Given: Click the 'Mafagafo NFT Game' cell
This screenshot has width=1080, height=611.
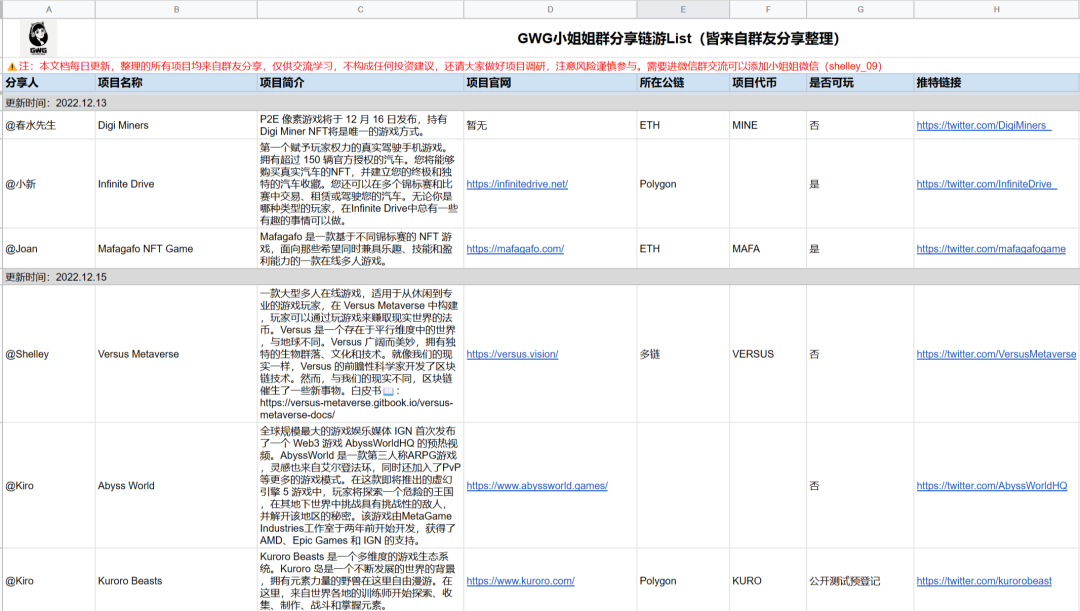Looking at the screenshot, I should tap(176, 249).
